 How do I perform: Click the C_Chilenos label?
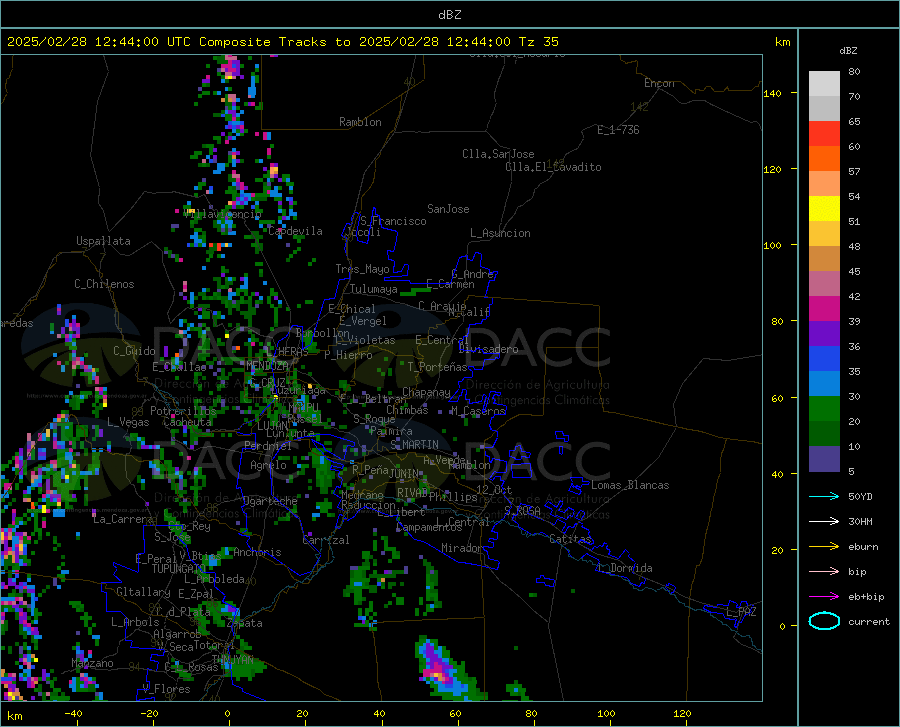click(104, 284)
